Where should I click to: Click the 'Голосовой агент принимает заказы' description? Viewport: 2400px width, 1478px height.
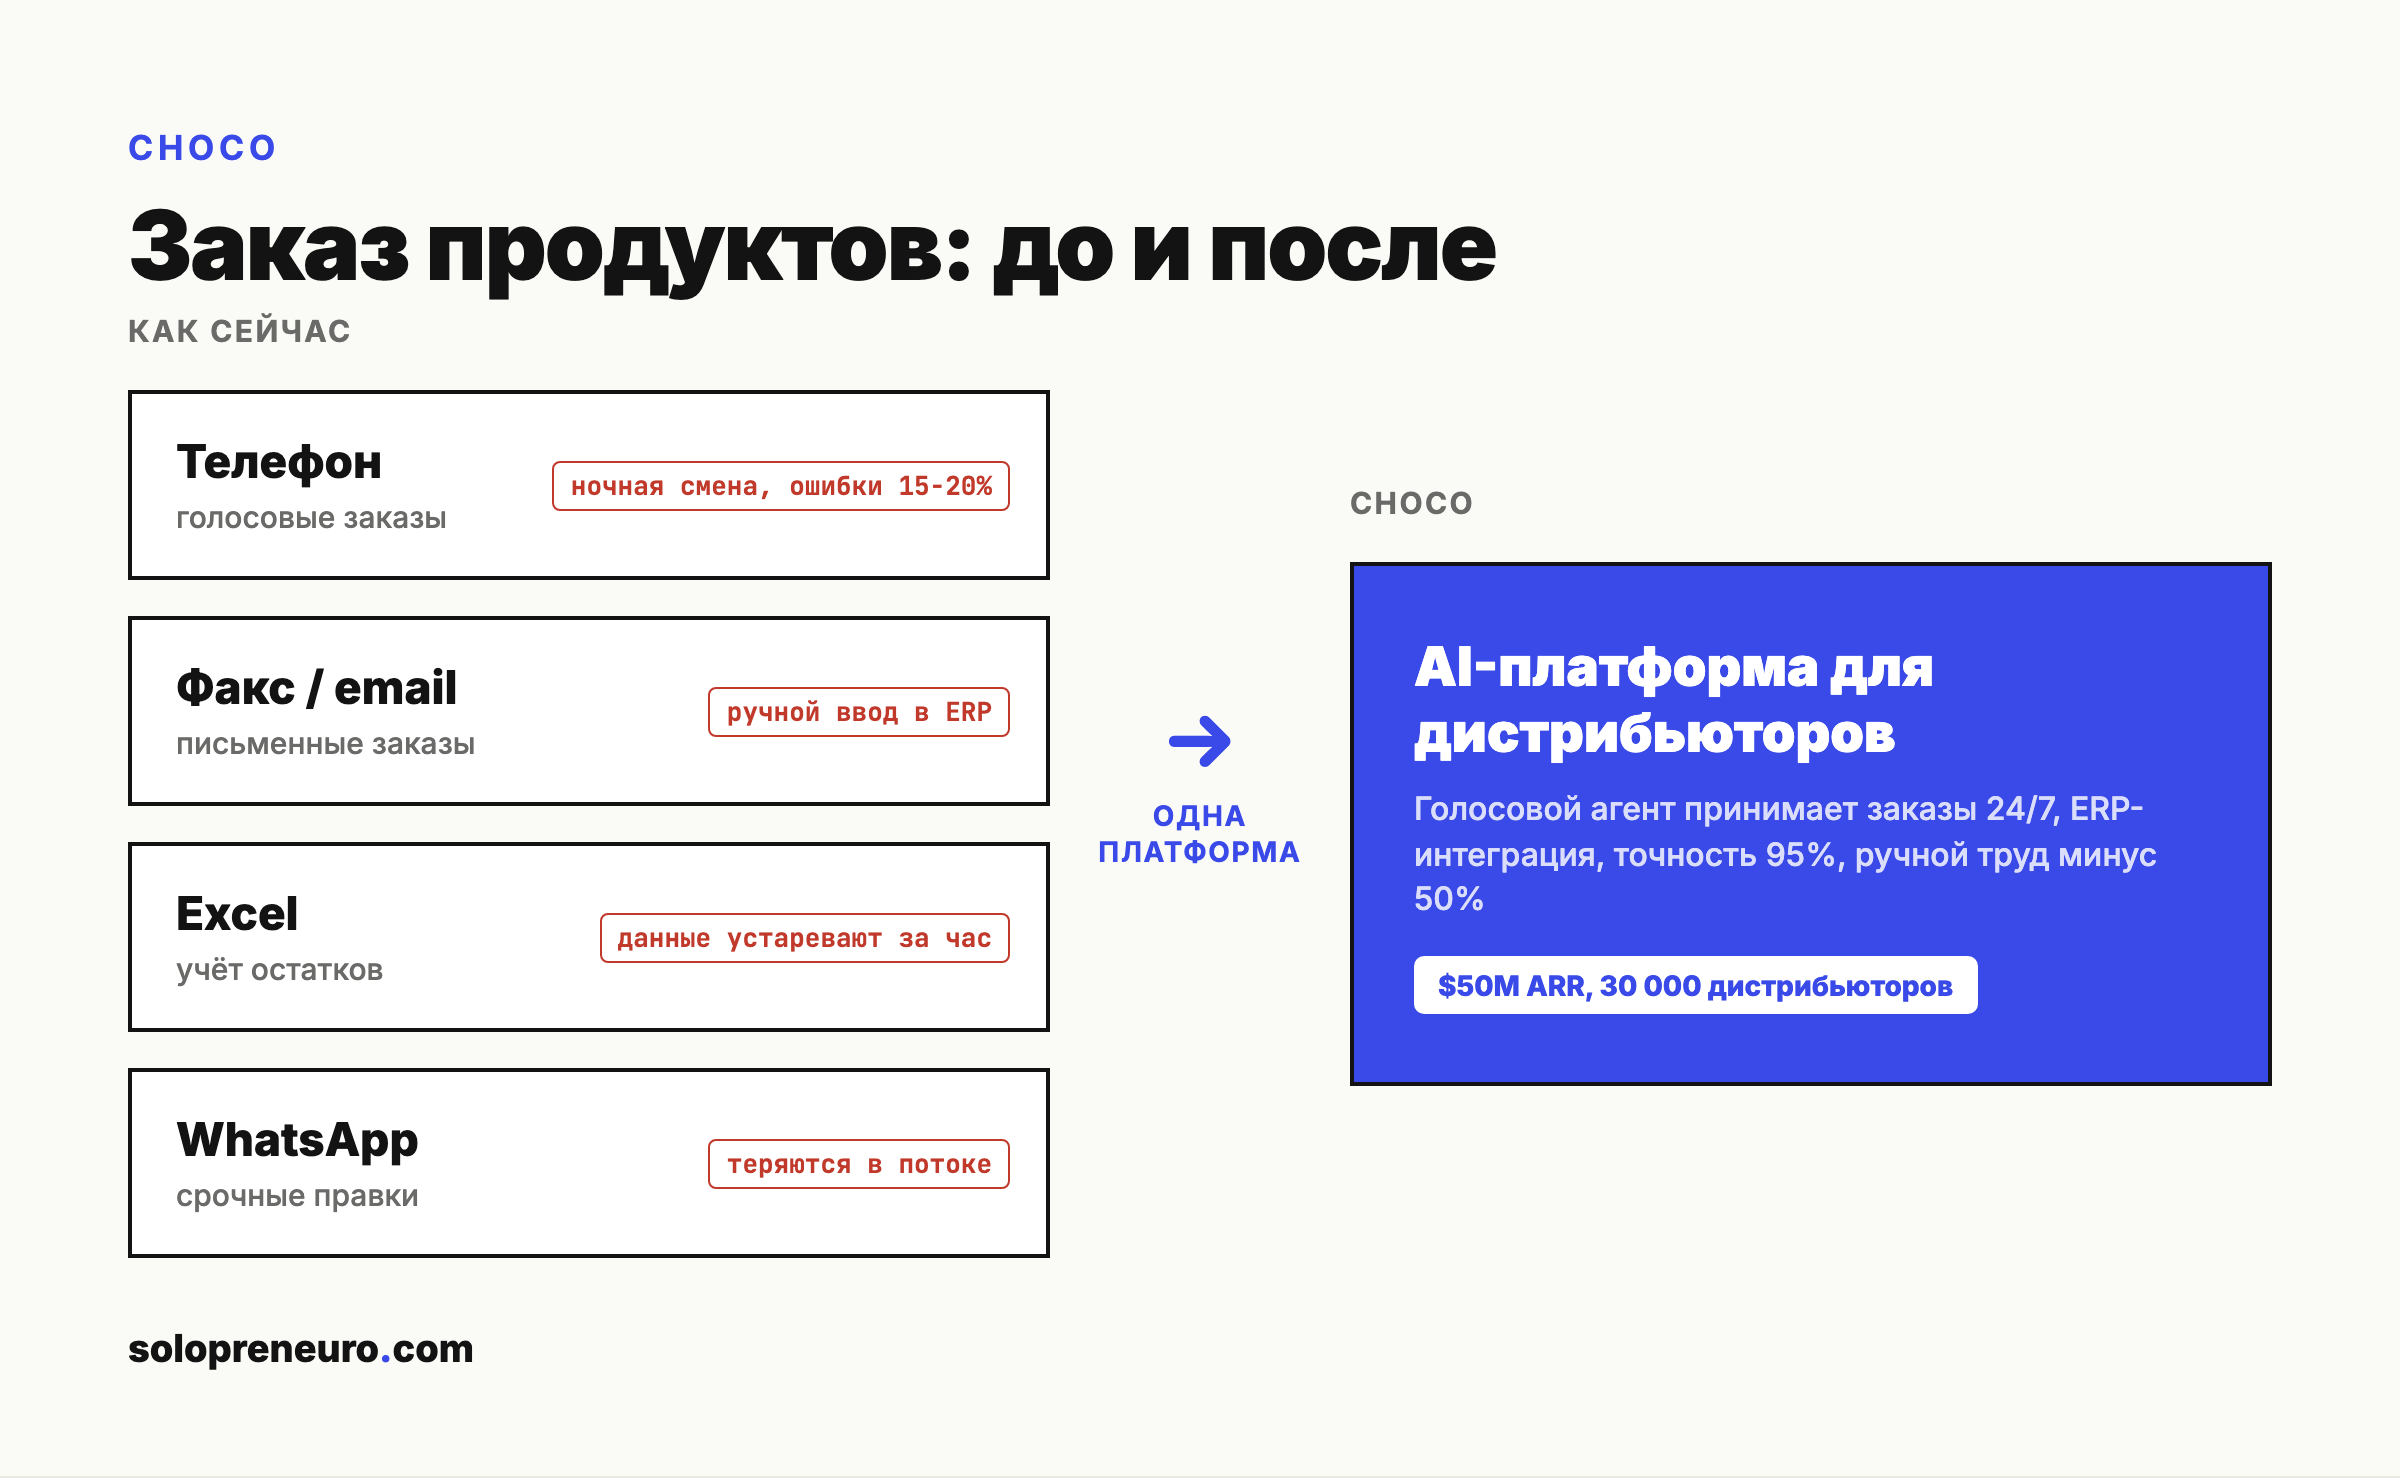(1785, 854)
